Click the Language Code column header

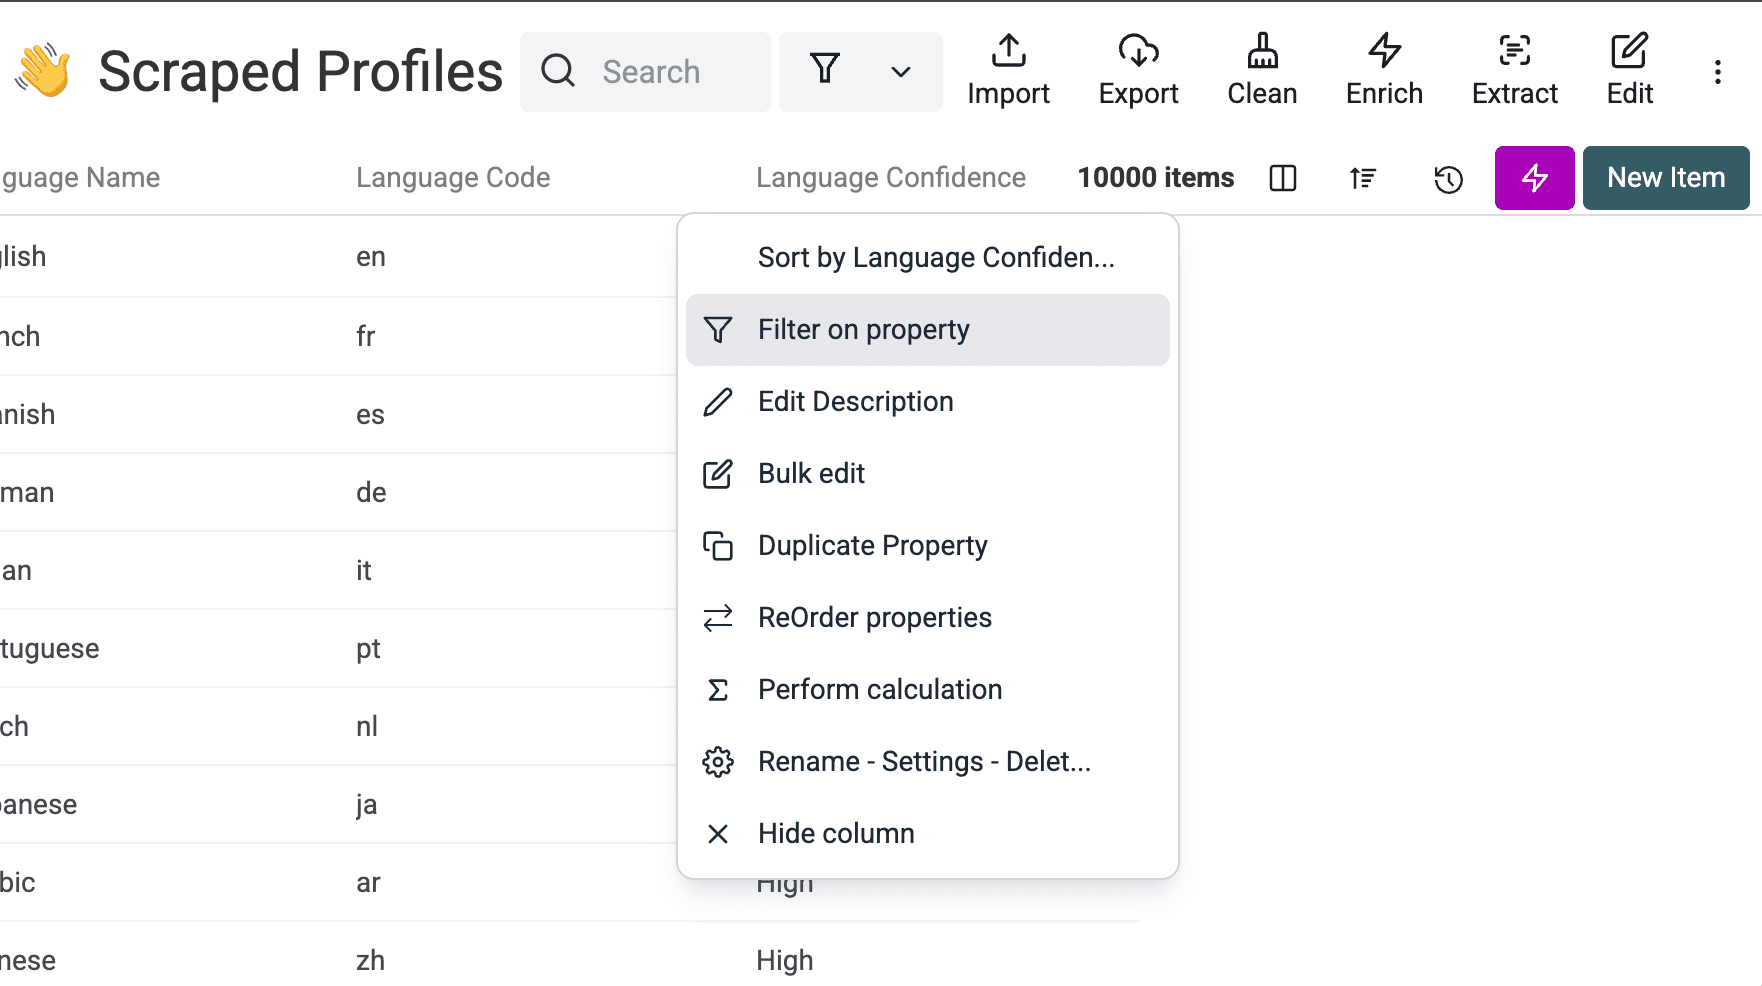pos(453,178)
